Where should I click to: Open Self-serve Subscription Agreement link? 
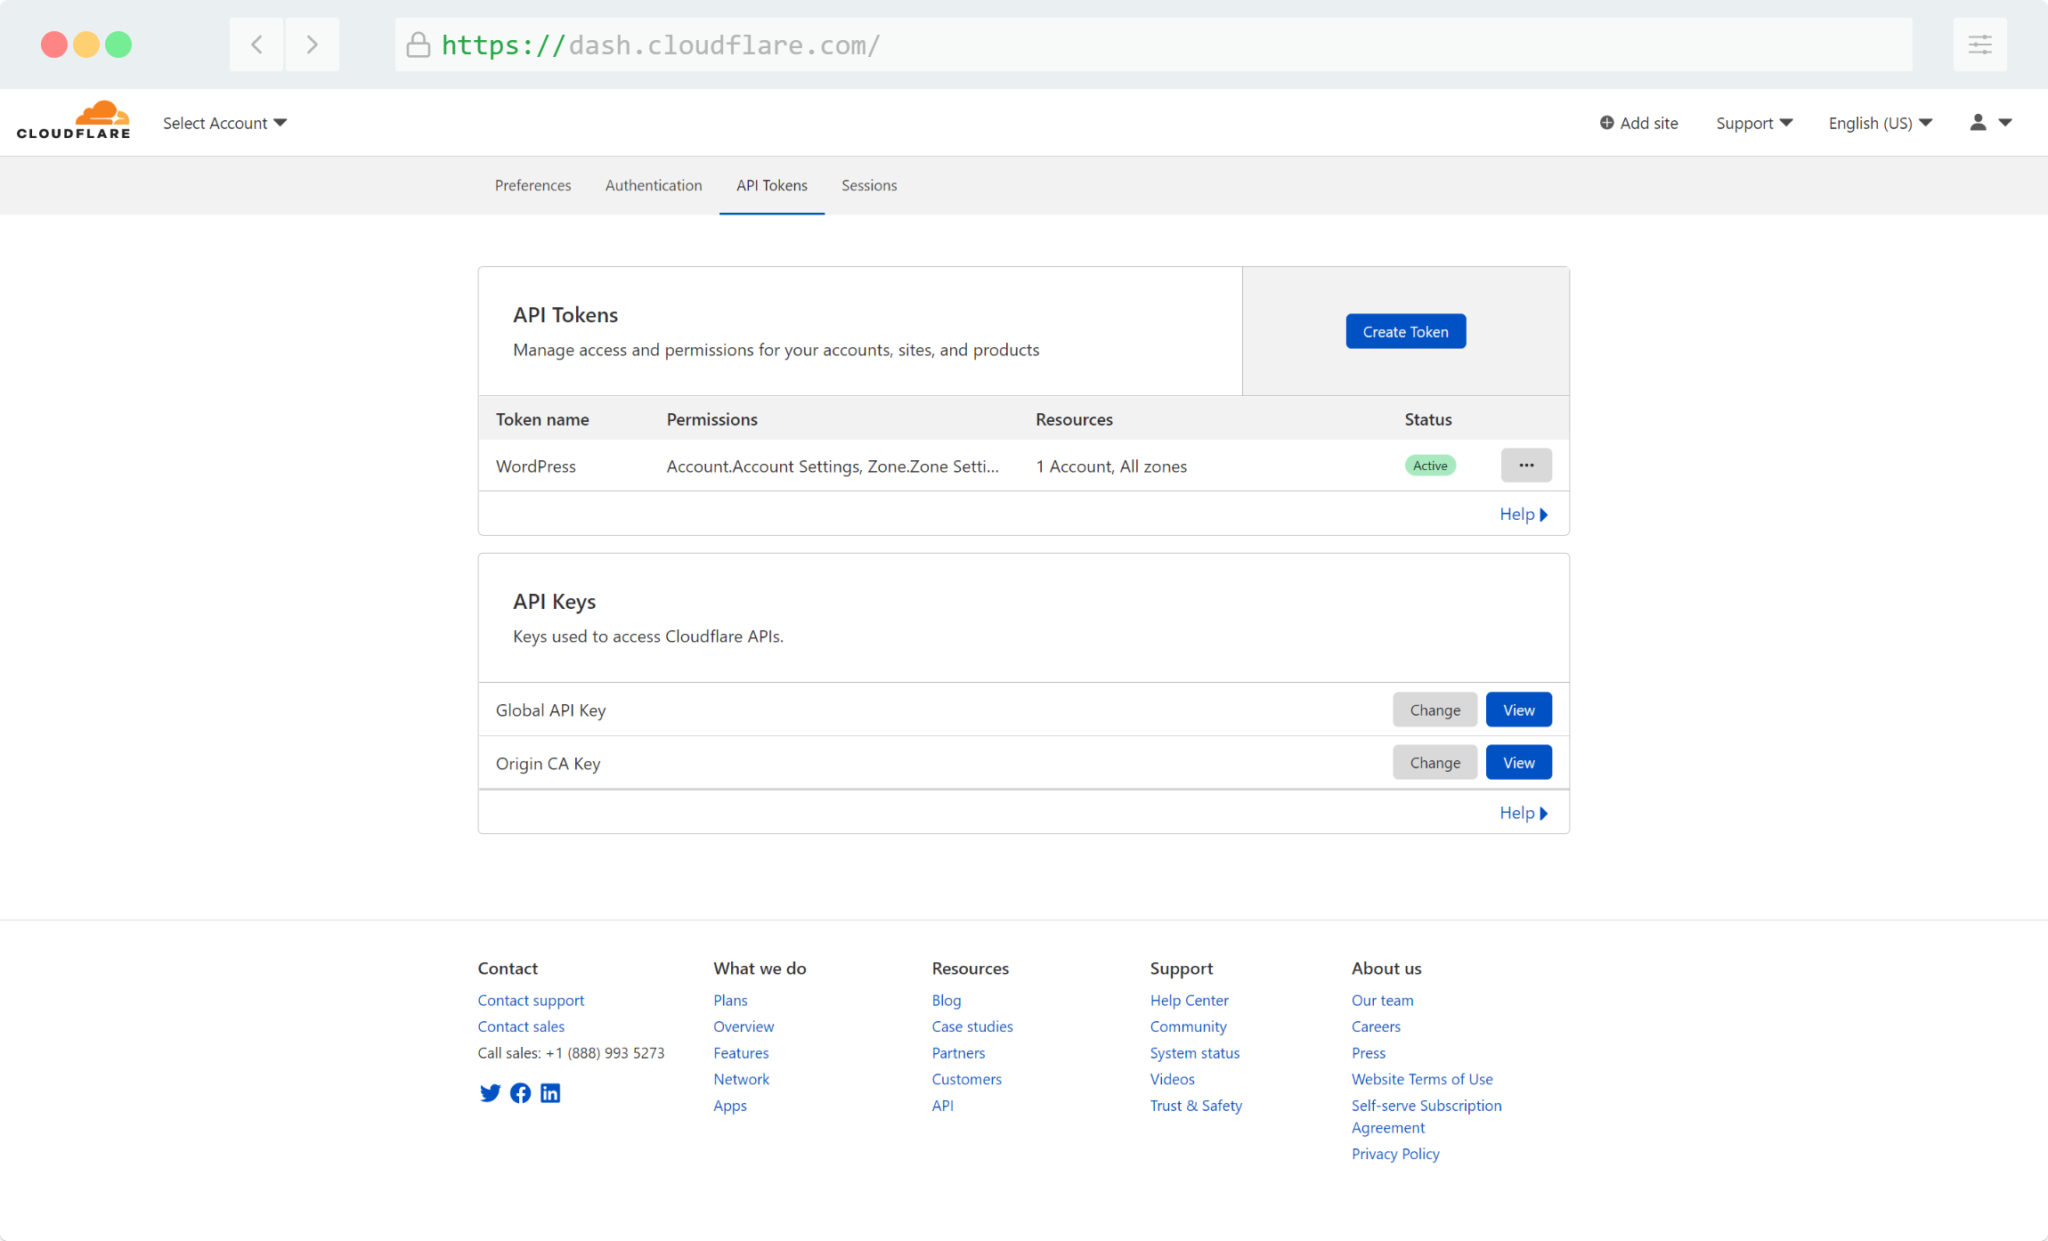(x=1426, y=1116)
